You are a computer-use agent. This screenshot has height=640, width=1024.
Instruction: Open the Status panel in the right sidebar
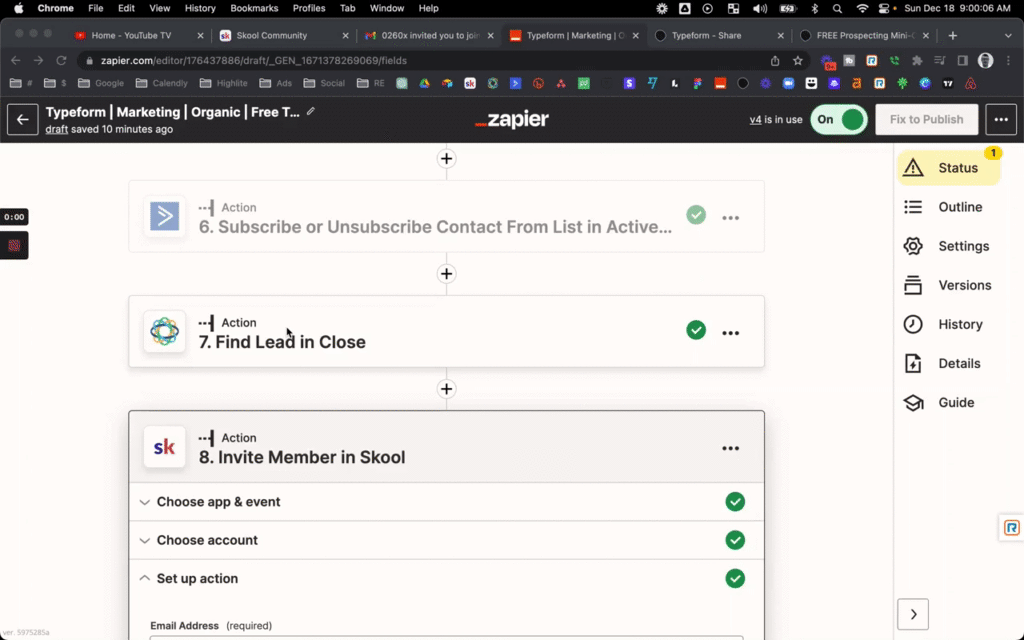coord(957,168)
